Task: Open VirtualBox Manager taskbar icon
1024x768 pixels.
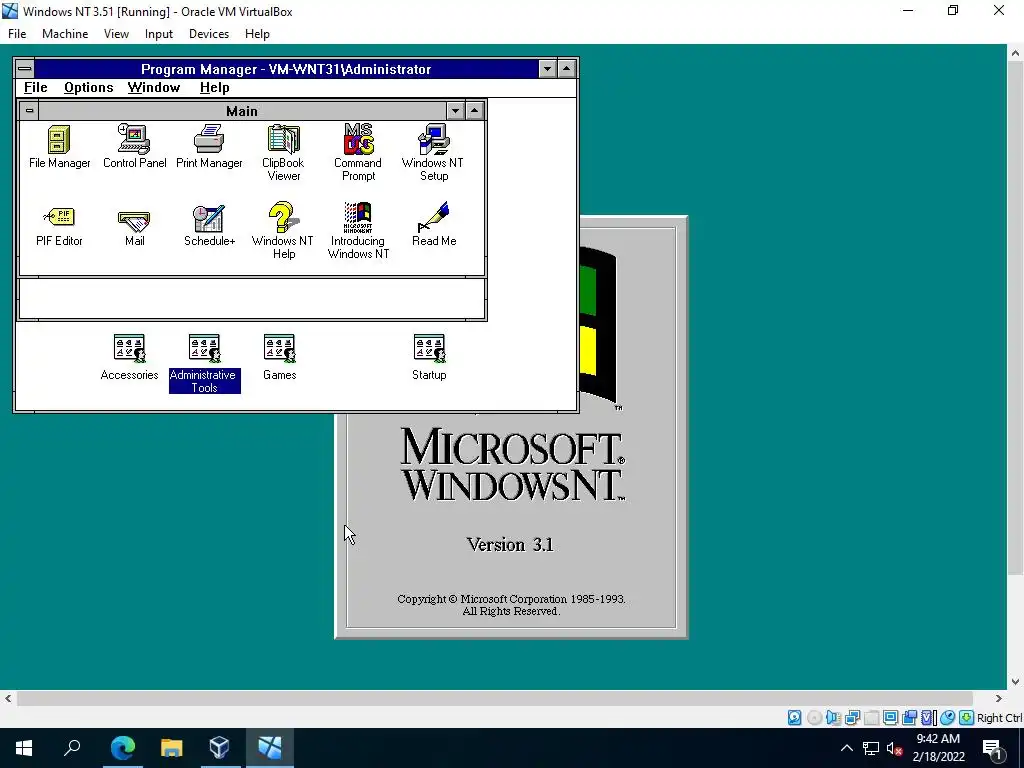Action: pyautogui.click(x=219, y=748)
